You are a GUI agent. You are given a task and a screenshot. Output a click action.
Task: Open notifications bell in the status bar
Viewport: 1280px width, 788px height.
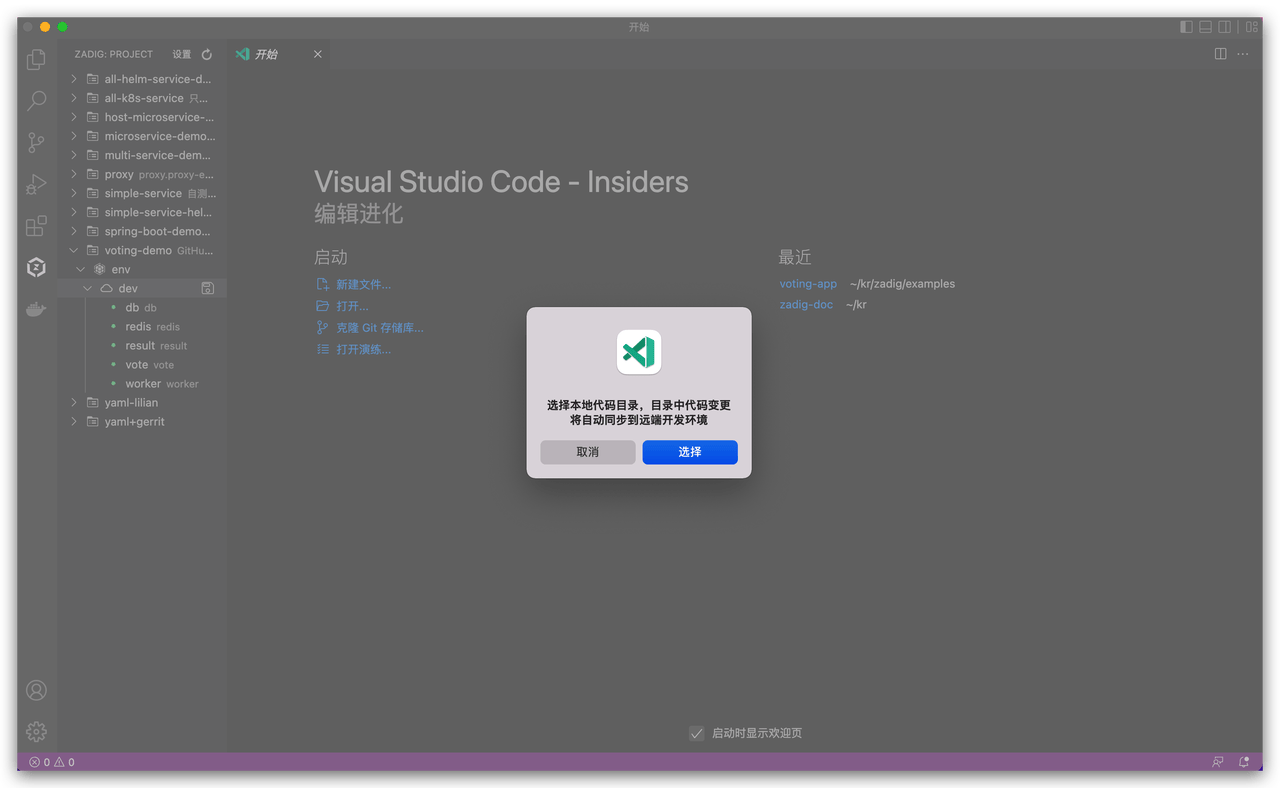coord(1242,762)
